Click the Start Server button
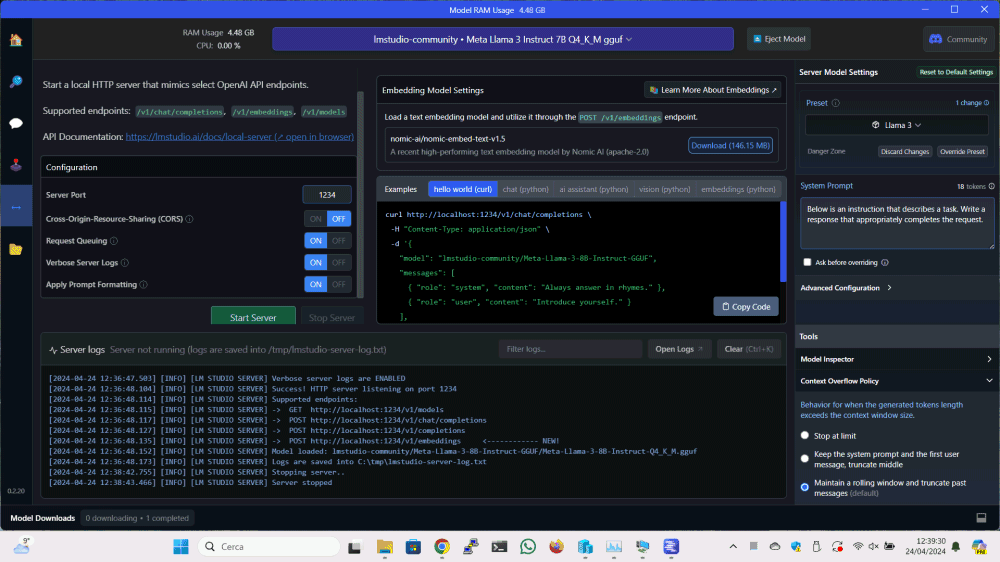Viewport: 1000px width, 562px height. 253,317
